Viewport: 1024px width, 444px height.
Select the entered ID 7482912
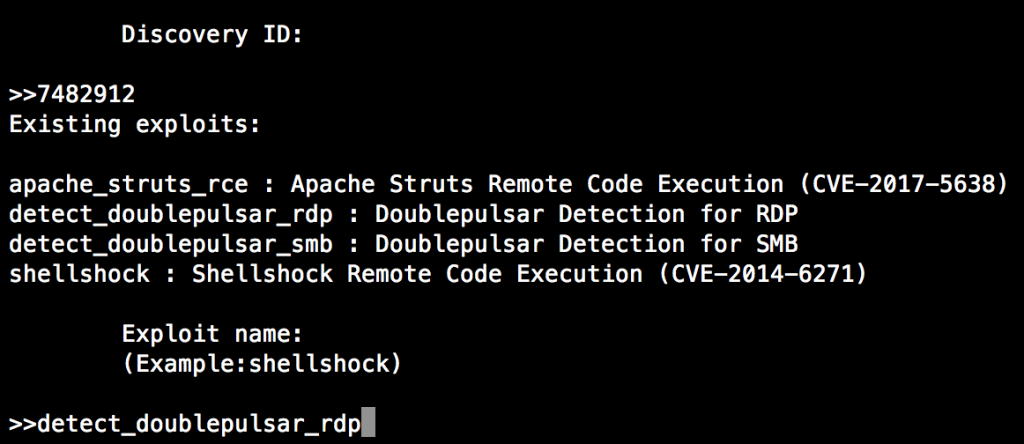[86, 95]
